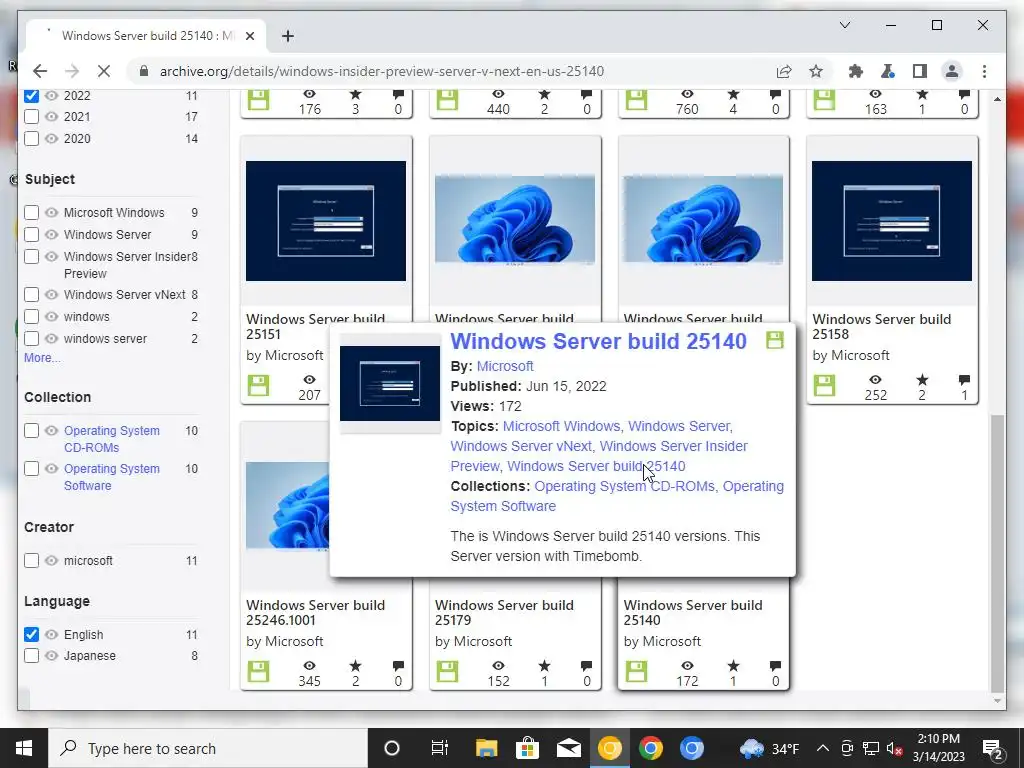Viewport: 1024px width, 768px height.
Task: Uncheck the 2022 year filter
Action: (x=31, y=95)
